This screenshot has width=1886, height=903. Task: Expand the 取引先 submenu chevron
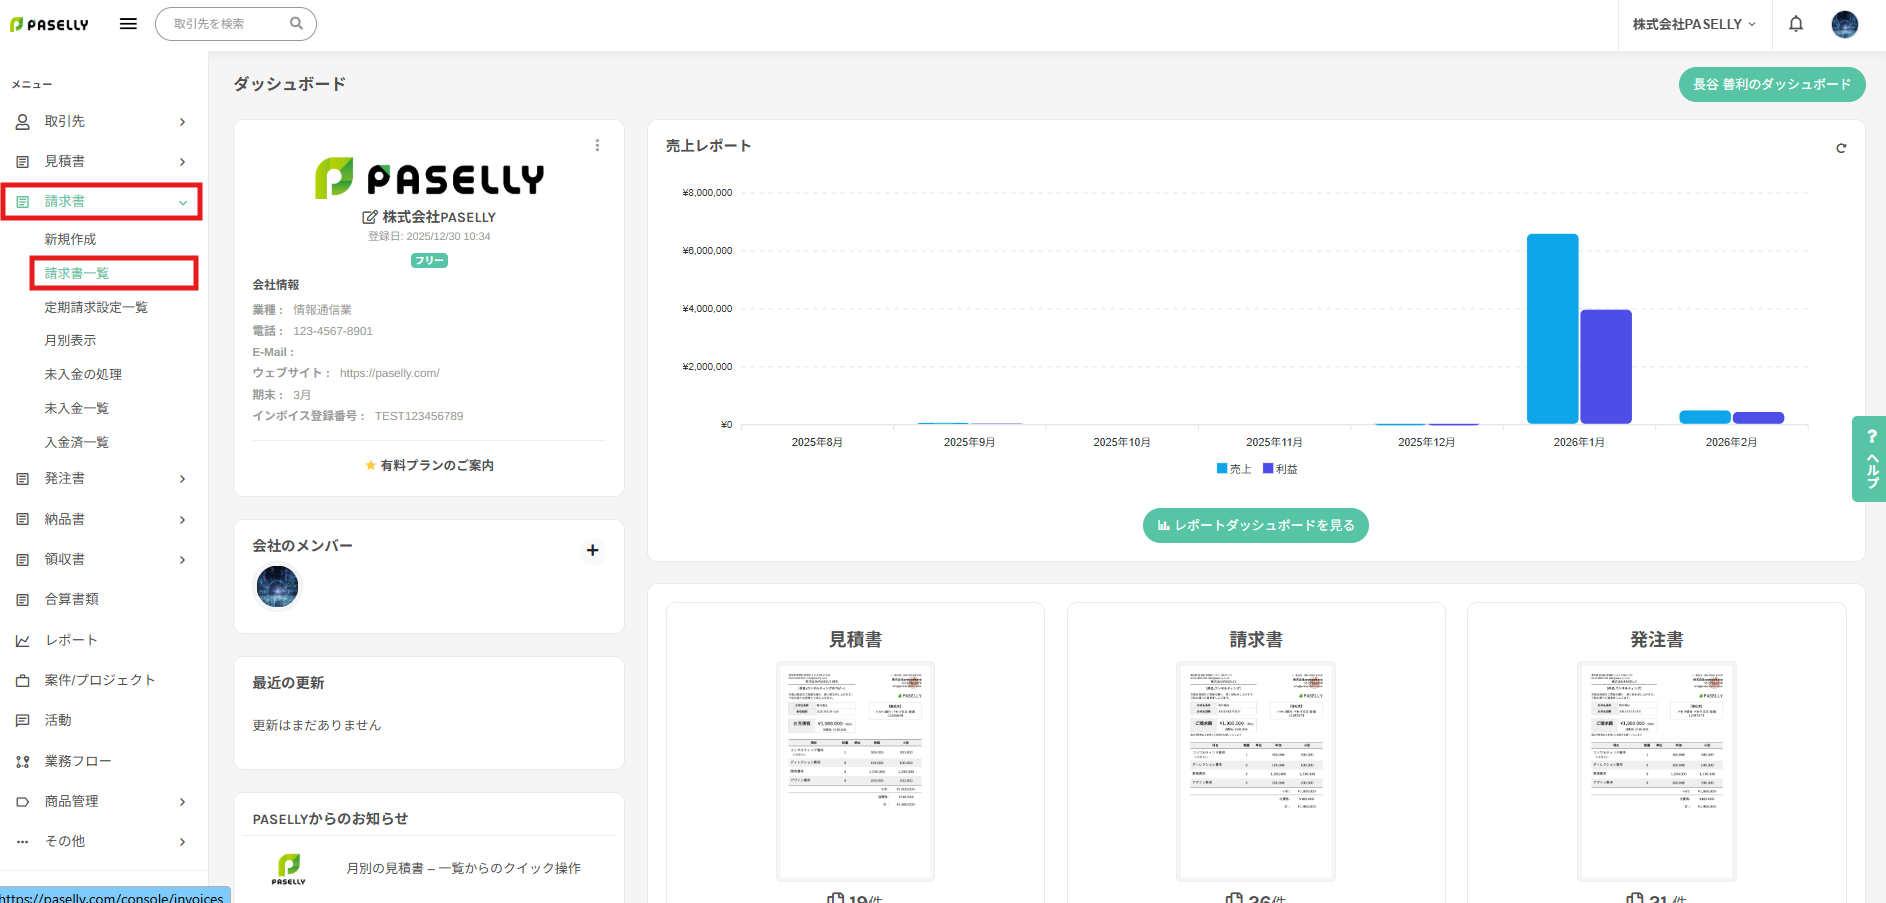(182, 122)
